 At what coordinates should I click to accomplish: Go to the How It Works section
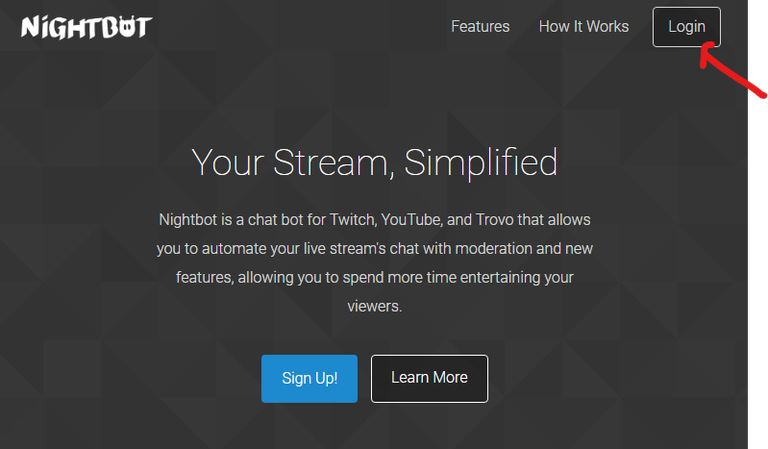pyautogui.click(x=583, y=27)
